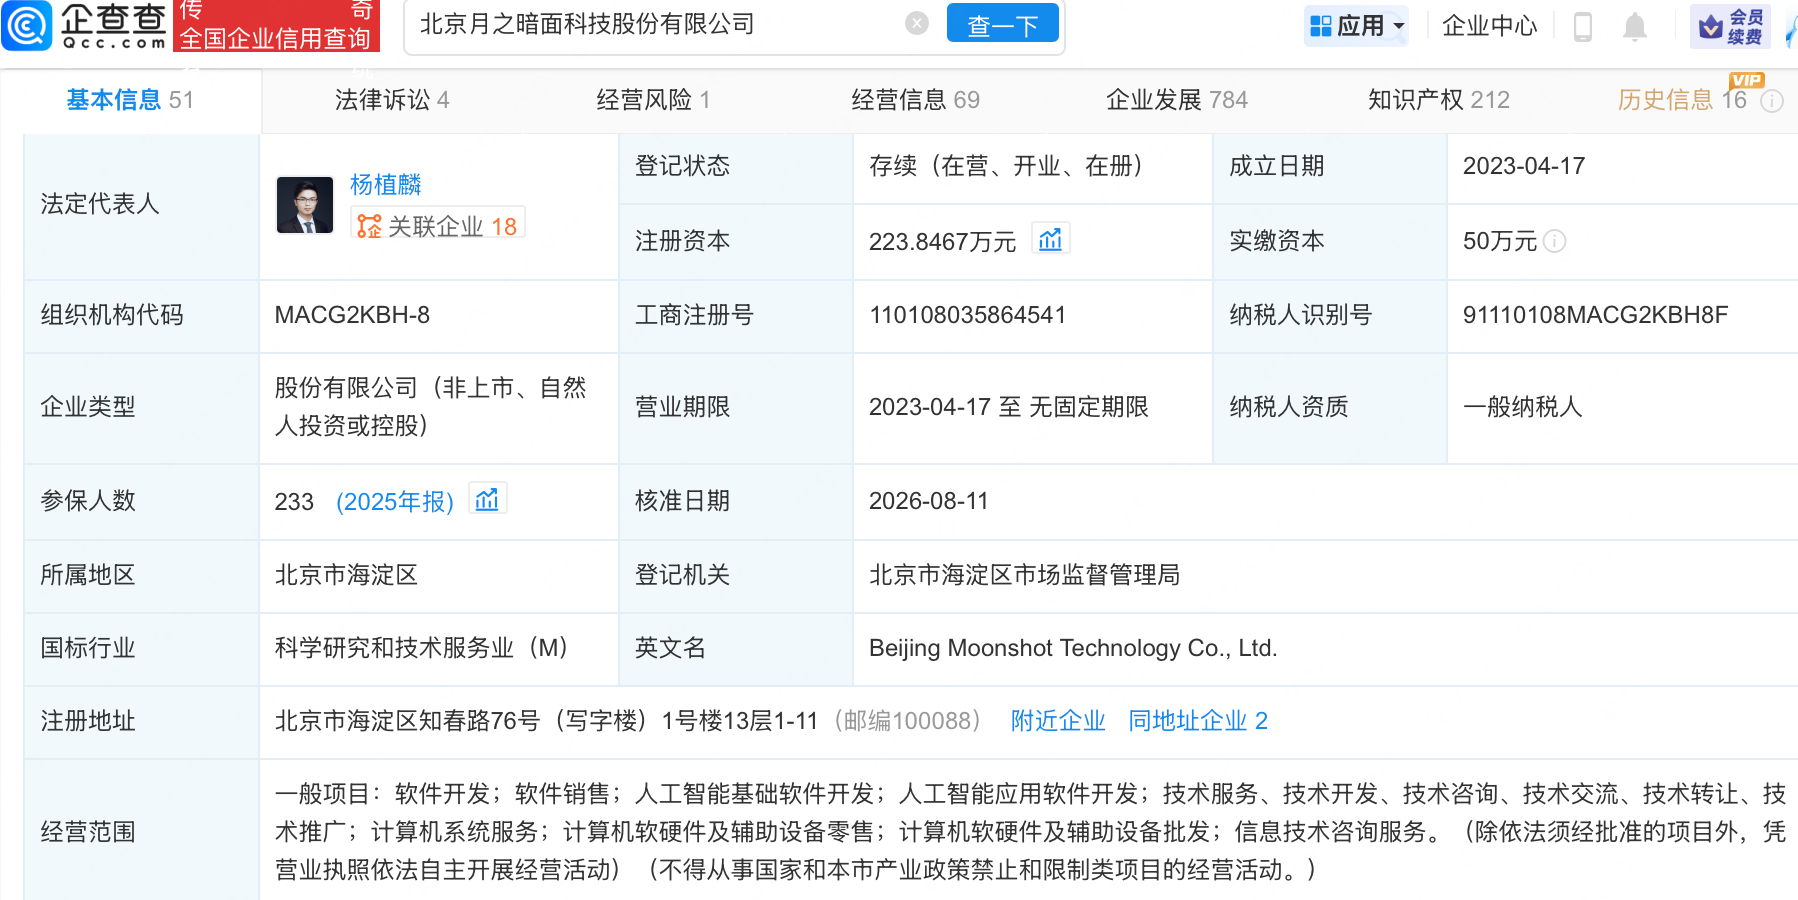The height and width of the screenshot is (900, 1798).
Task: Clear the search box with the X icon
Action: [917, 23]
